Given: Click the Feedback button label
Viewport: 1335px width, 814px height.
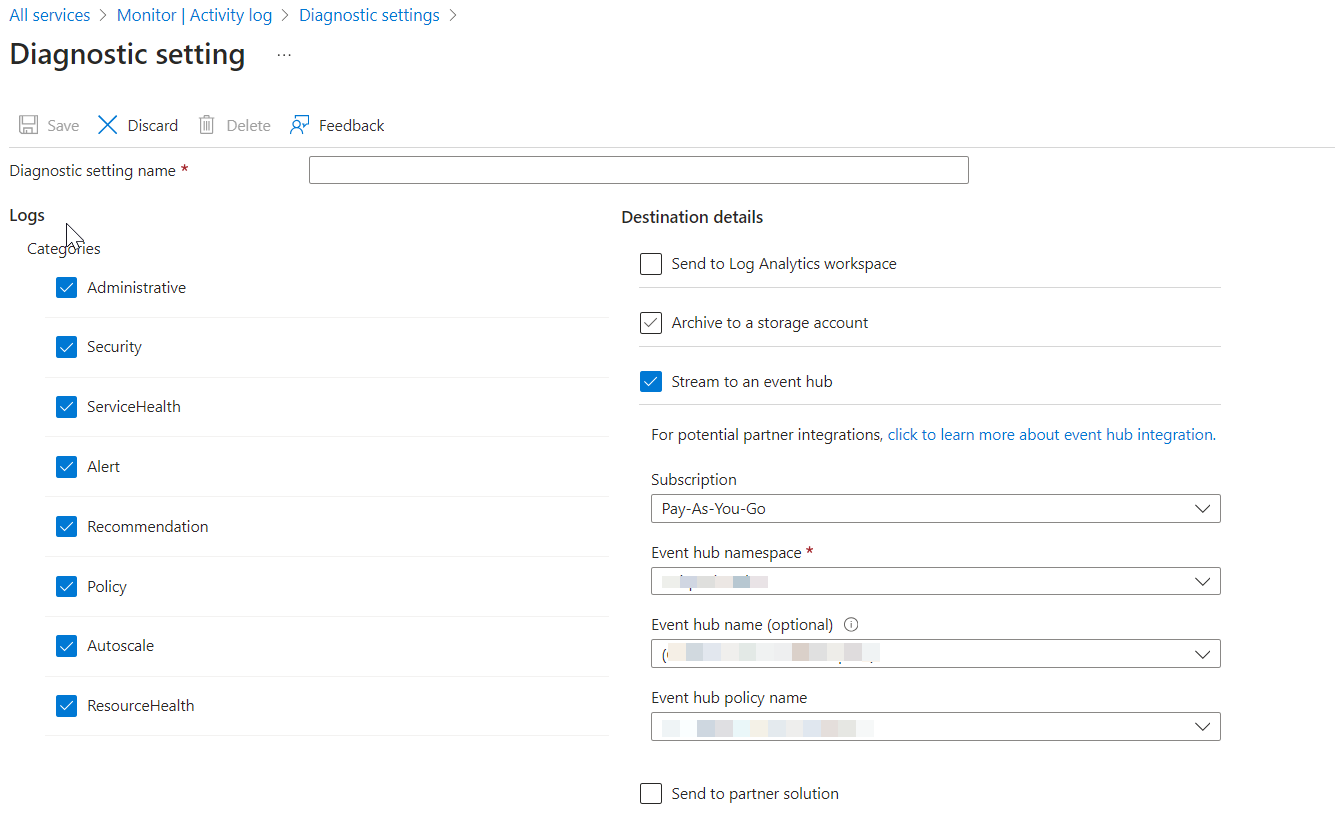Looking at the screenshot, I should (x=352, y=126).
